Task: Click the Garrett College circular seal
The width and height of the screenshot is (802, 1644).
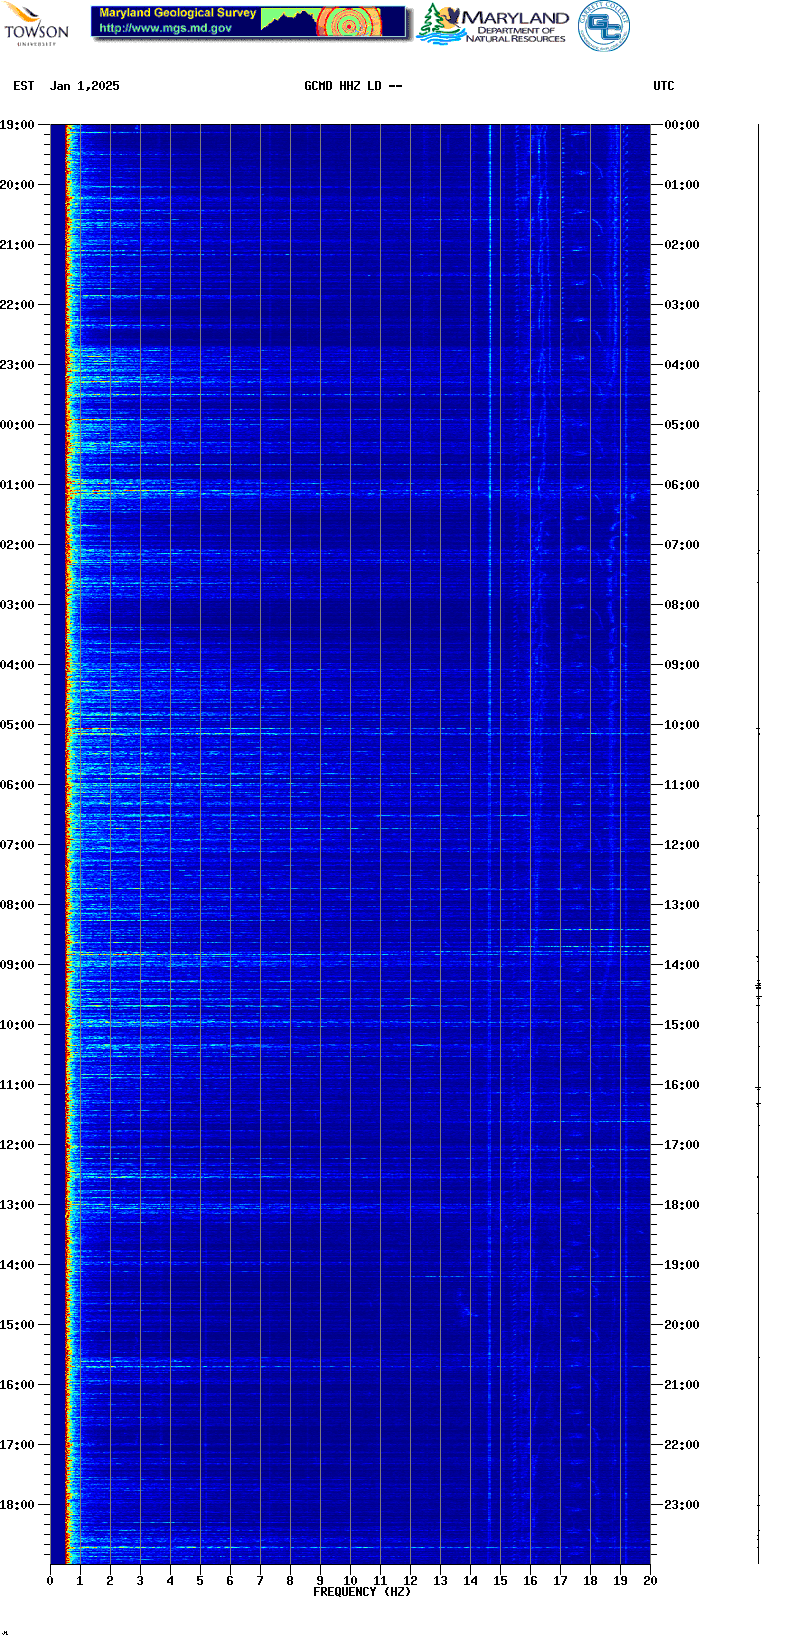Action: 604,25
